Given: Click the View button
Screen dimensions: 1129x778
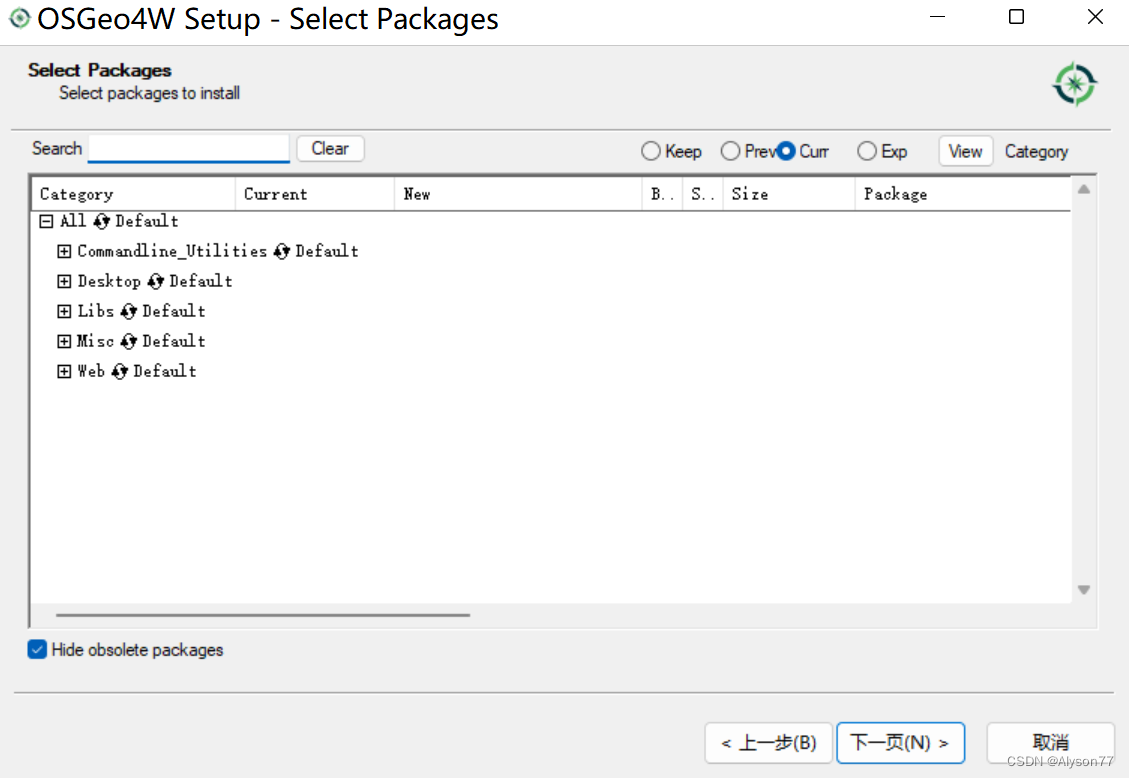Looking at the screenshot, I should coord(966,152).
